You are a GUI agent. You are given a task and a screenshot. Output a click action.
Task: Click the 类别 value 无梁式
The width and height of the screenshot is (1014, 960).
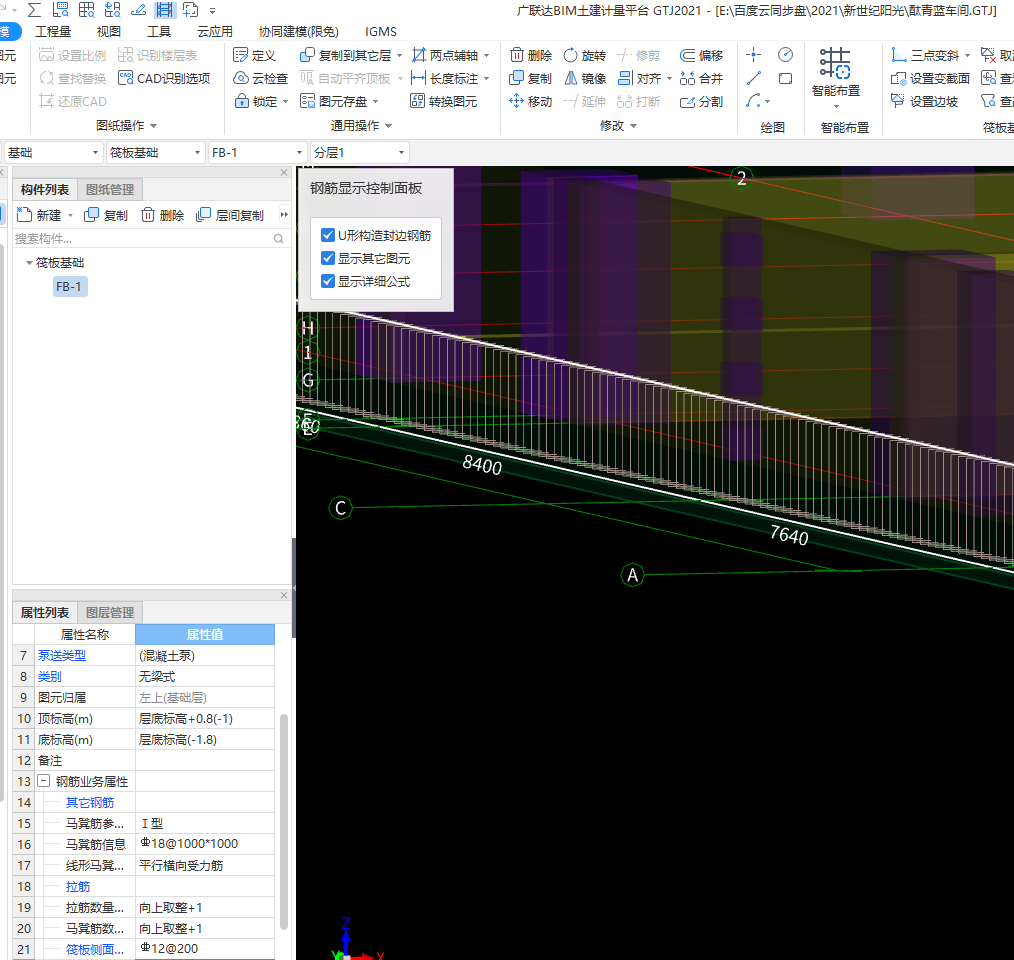[x=205, y=677]
